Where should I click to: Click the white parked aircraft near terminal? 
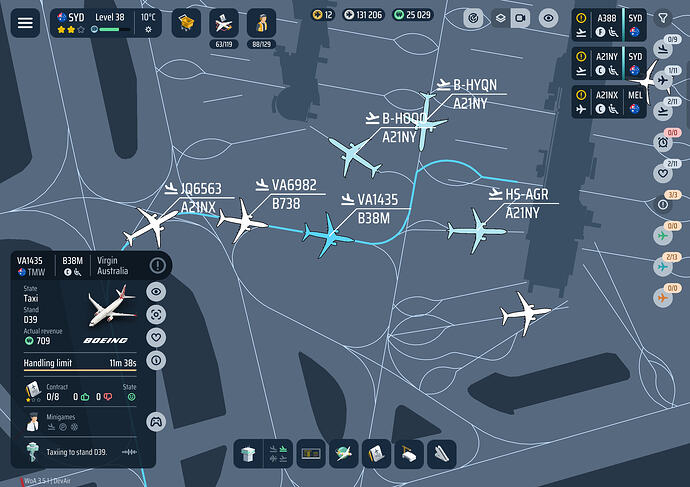525,313
